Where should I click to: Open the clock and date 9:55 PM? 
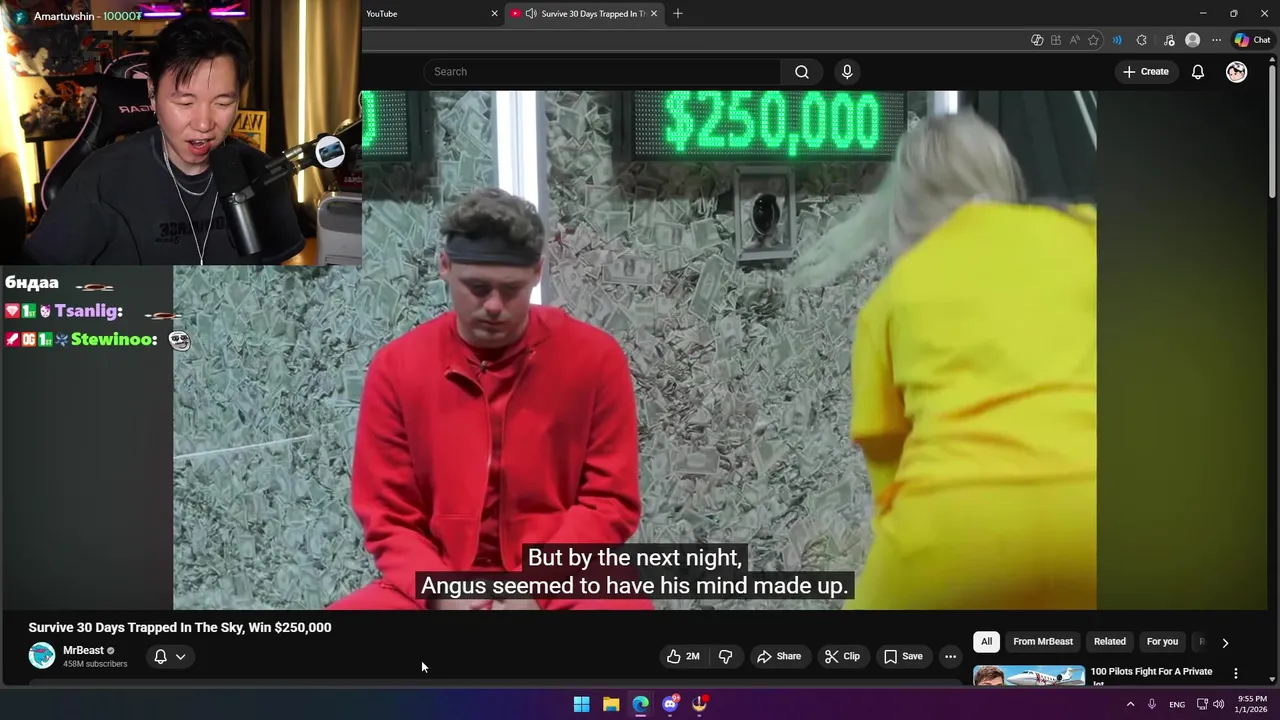click(1252, 704)
